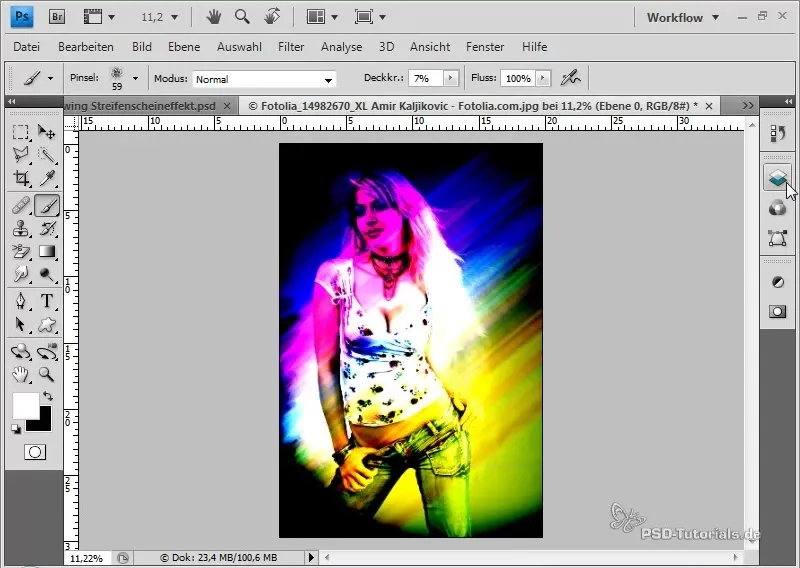Screen dimensions: 800x568
Task: Select the Custom Shape tool
Action: tap(47, 325)
